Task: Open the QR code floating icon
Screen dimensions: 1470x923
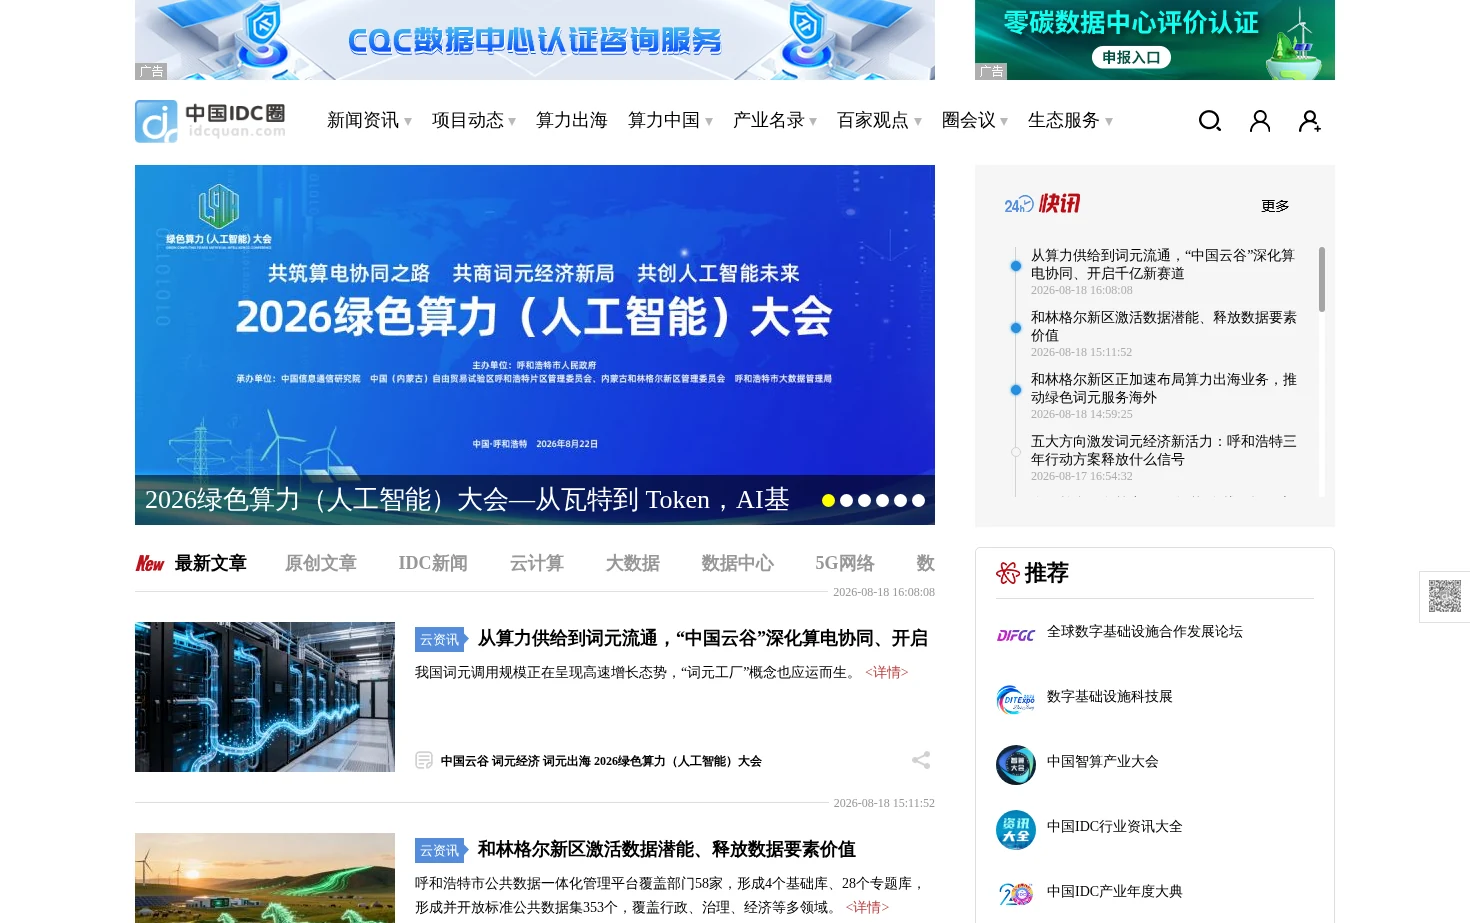Action: [x=1444, y=596]
